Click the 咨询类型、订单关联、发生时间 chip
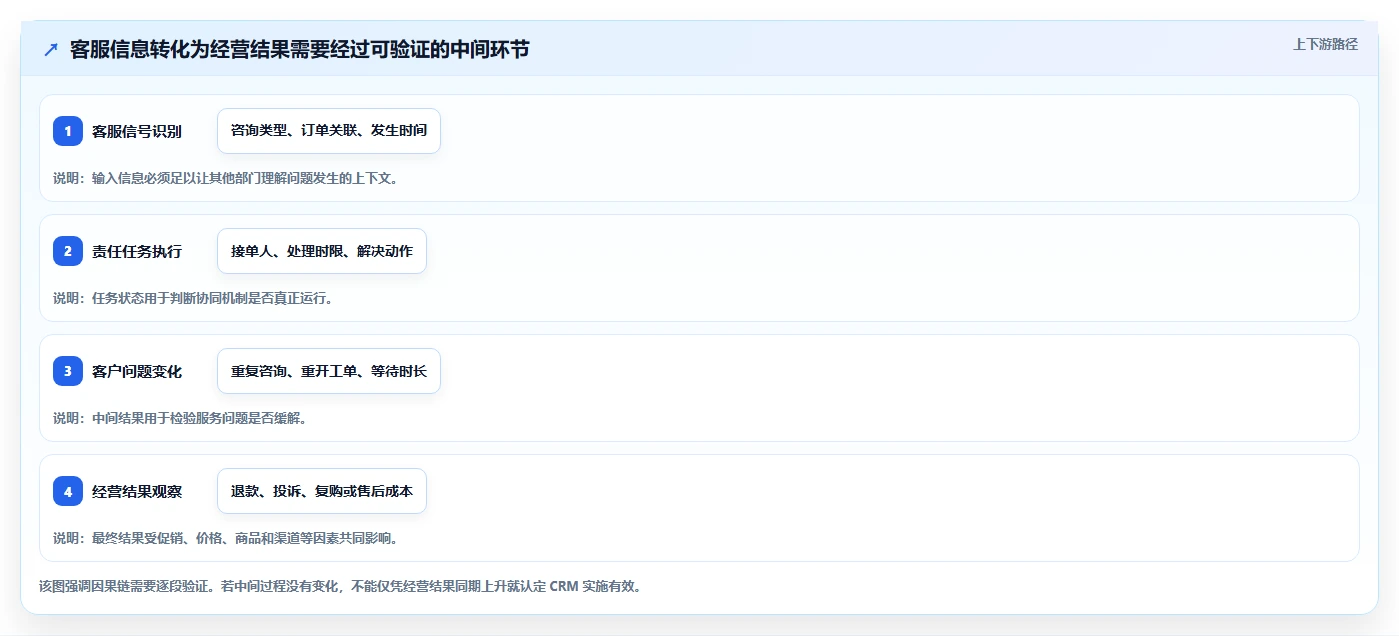This screenshot has height=636, width=1399. (329, 131)
